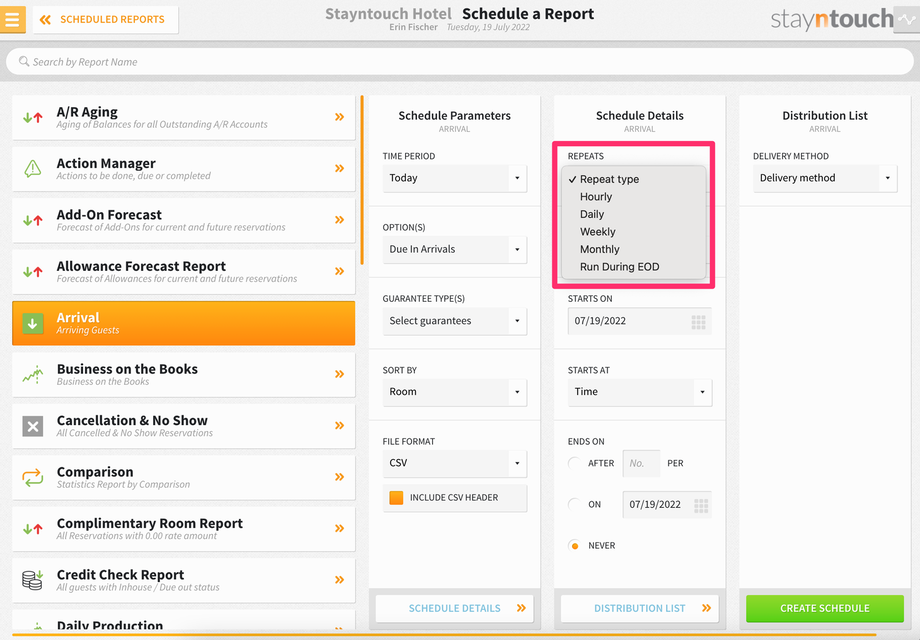Click the Comparison loop arrows icon
Viewport: 920px width, 640px height.
[x=33, y=478]
